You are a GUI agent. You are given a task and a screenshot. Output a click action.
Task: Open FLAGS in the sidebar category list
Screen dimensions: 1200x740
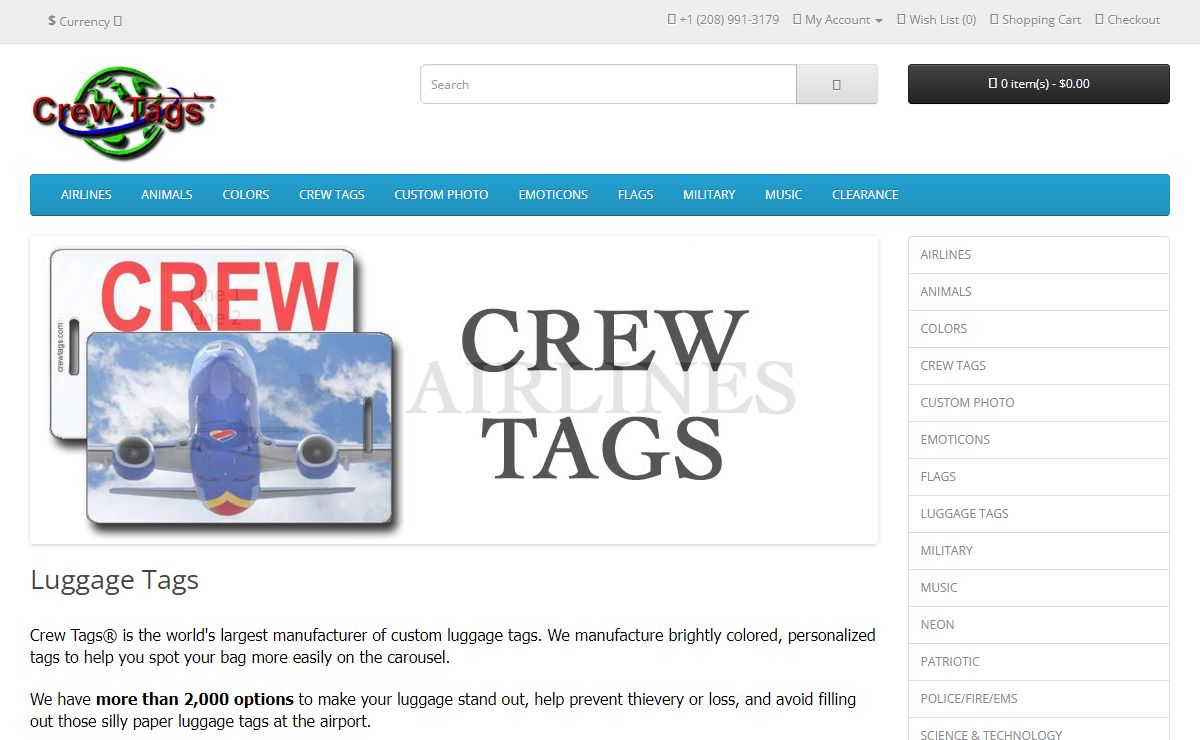tap(1038, 477)
